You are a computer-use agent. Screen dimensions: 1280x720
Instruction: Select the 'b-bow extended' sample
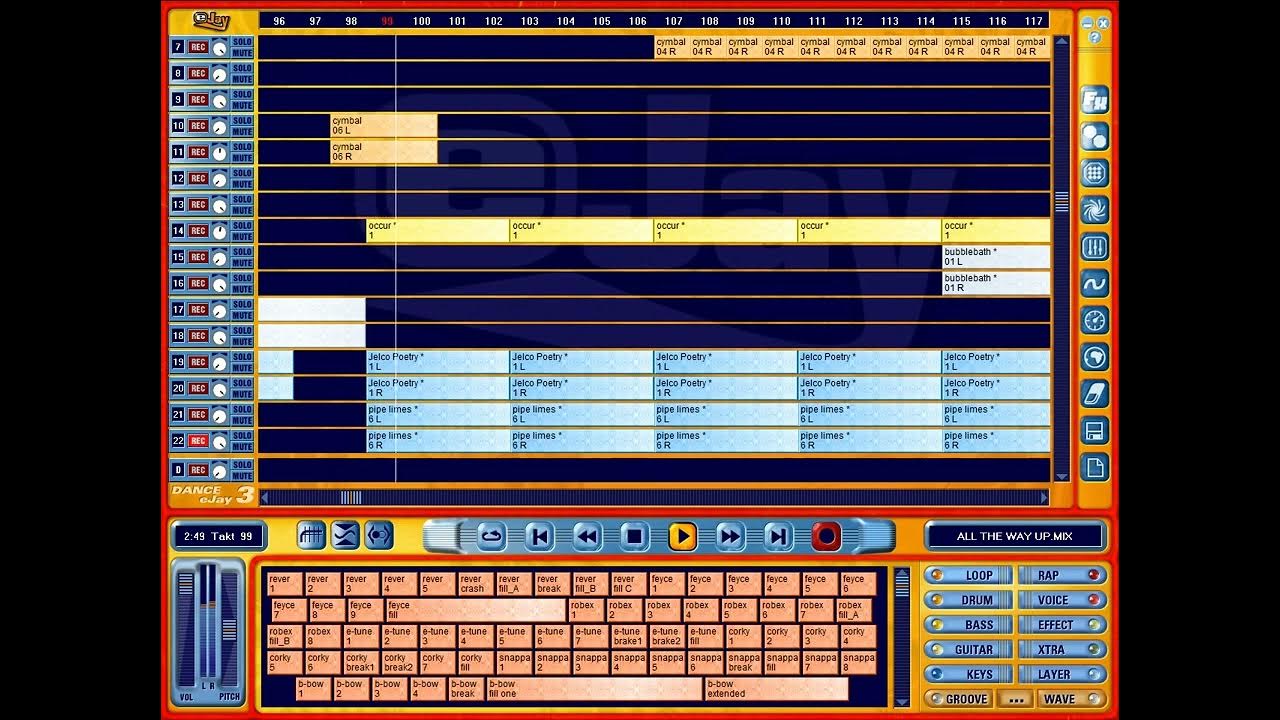pyautogui.click(x=776, y=689)
